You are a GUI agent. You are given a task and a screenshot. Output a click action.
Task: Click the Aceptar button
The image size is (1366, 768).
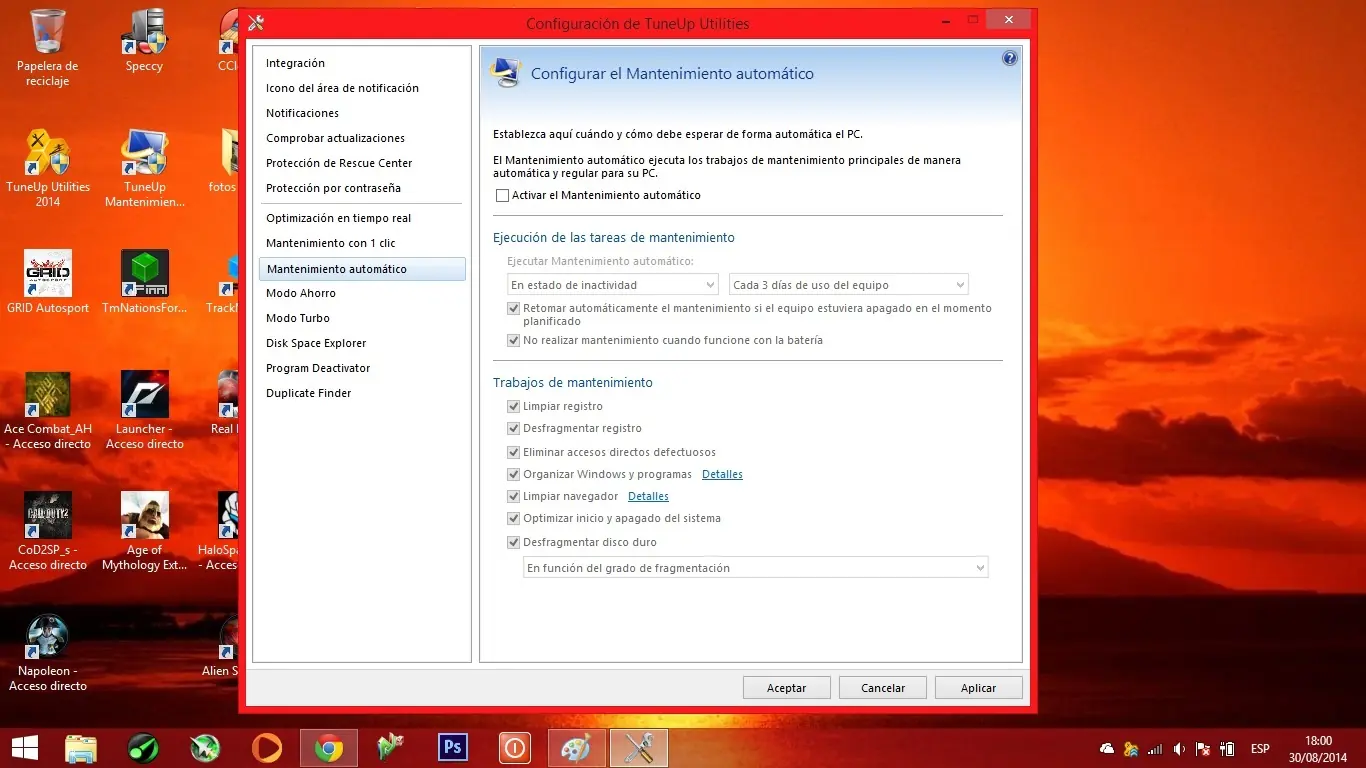pos(787,688)
